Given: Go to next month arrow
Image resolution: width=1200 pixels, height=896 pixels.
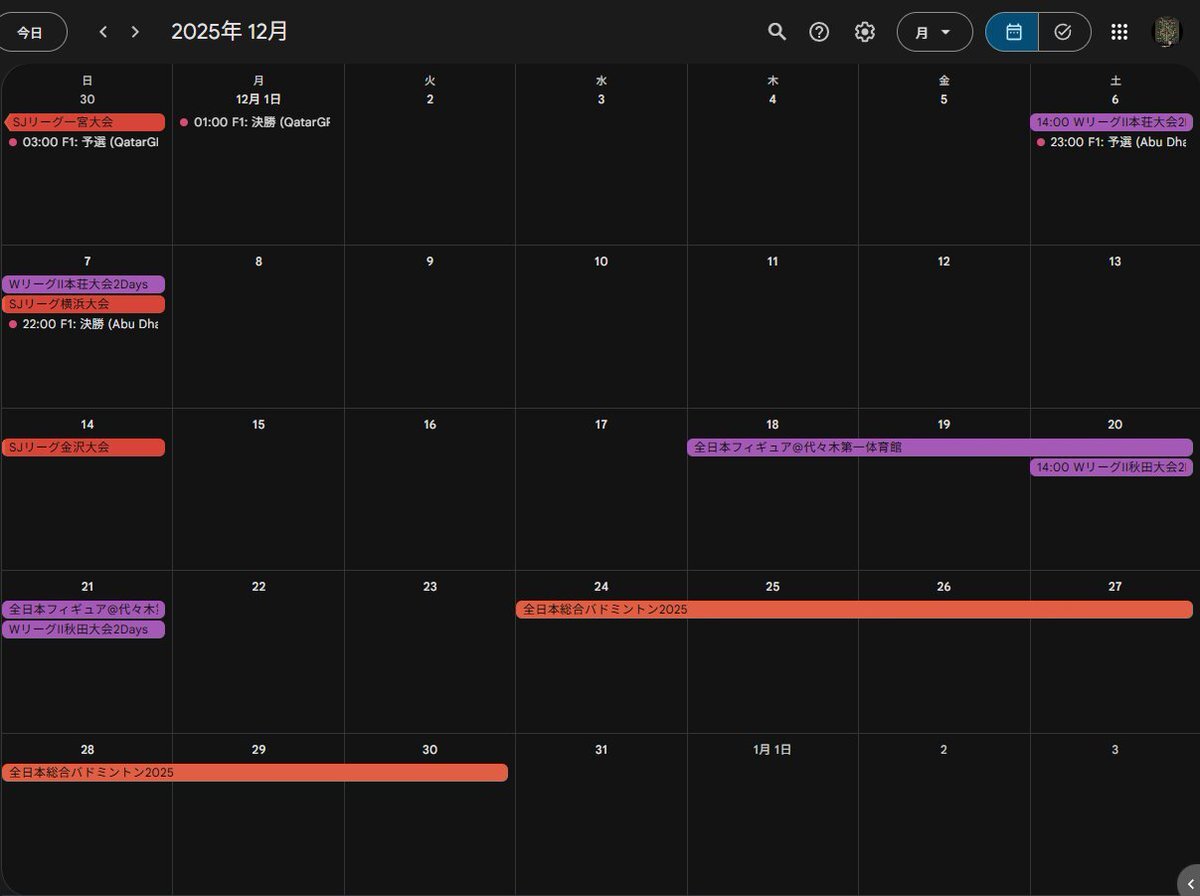Looking at the screenshot, I should (x=135, y=32).
